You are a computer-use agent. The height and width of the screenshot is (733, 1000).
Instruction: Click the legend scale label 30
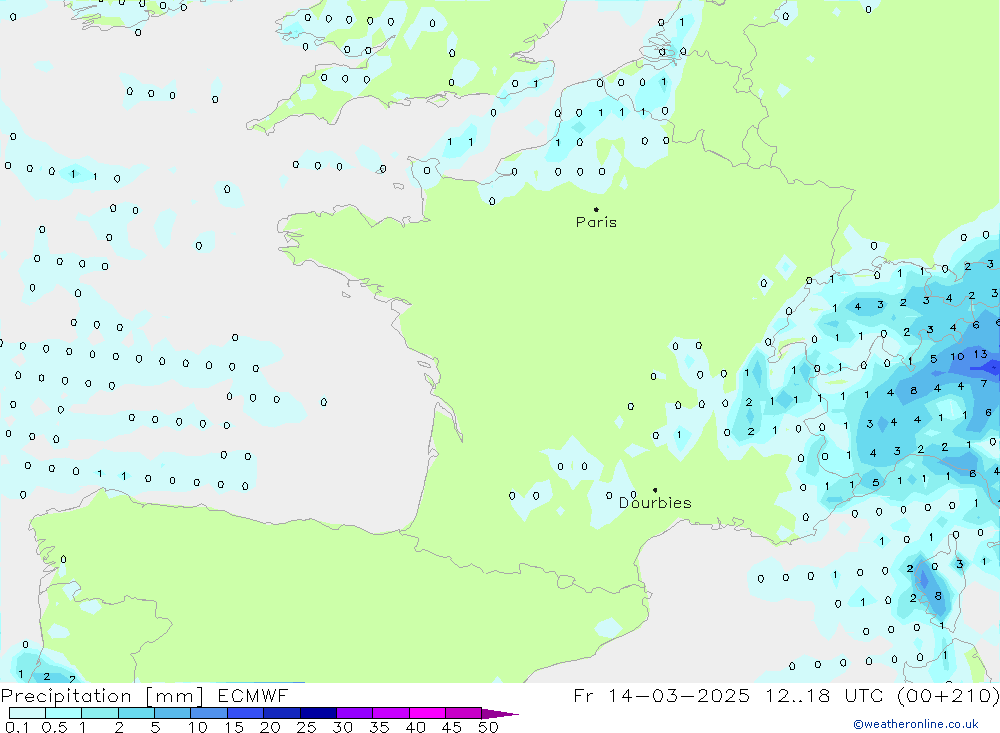[x=342, y=727]
